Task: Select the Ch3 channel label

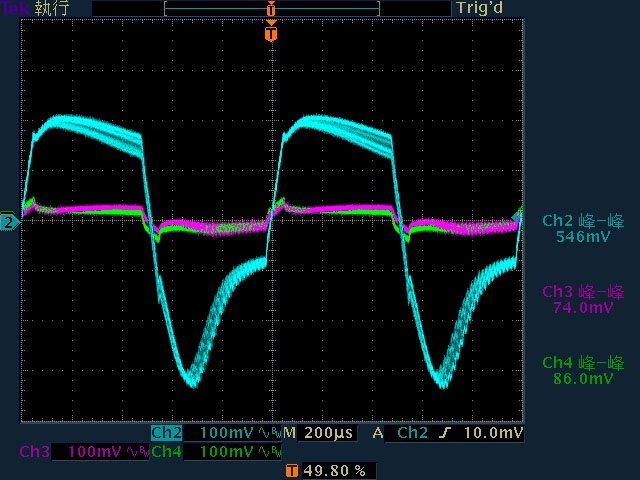Action: pyautogui.click(x=34, y=452)
